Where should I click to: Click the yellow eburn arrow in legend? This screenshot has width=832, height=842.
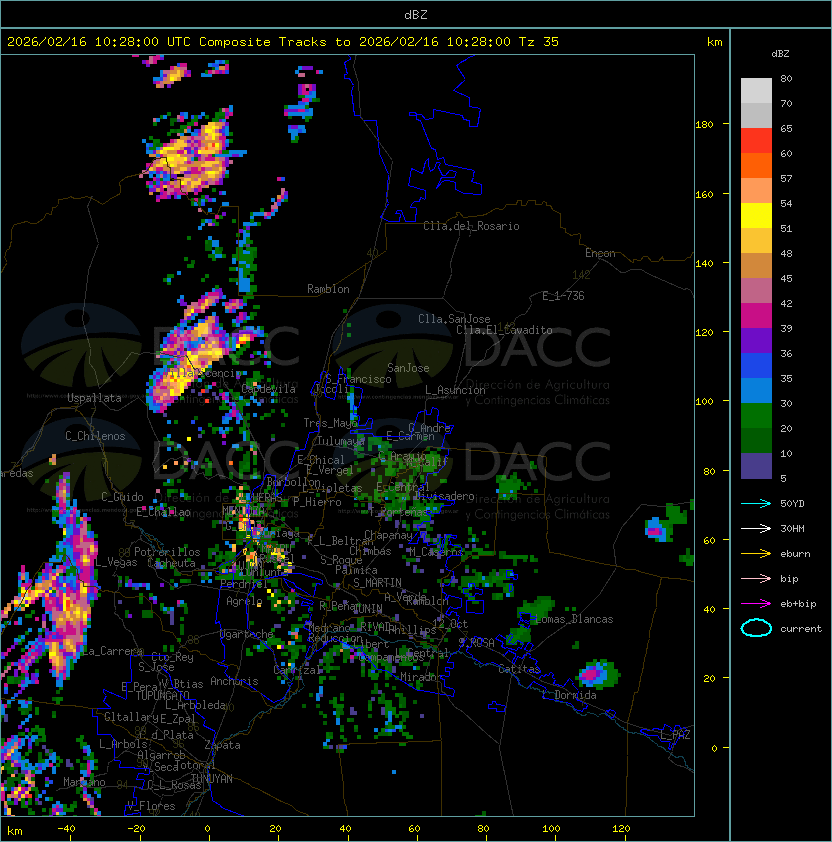click(x=756, y=554)
